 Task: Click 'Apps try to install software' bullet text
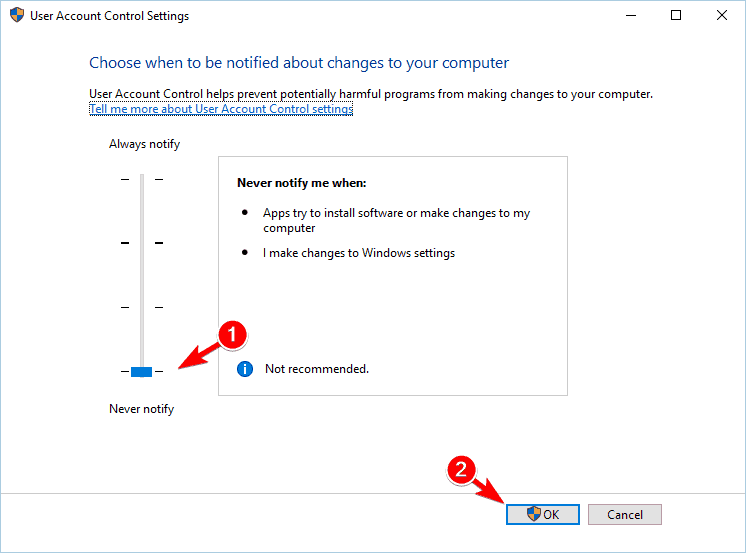coord(396,220)
